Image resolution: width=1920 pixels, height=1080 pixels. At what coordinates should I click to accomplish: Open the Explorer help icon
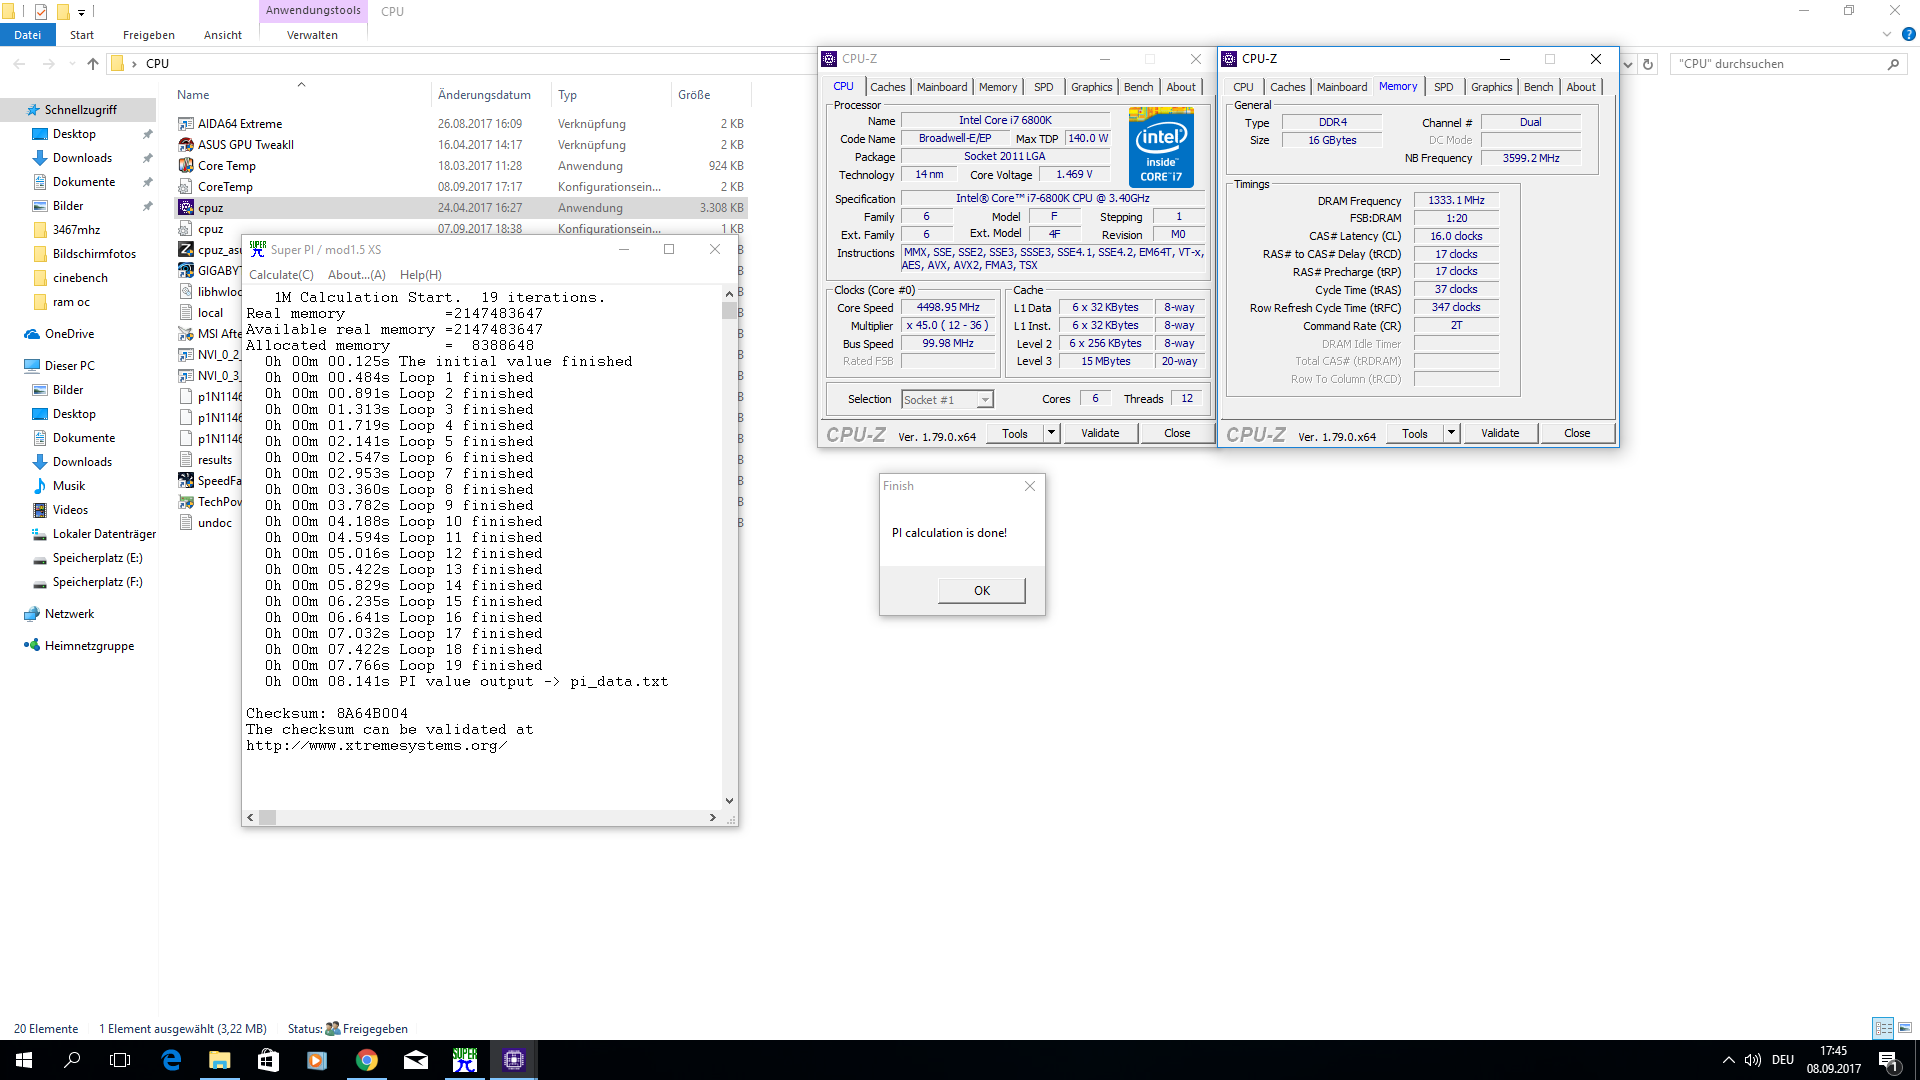point(1908,34)
